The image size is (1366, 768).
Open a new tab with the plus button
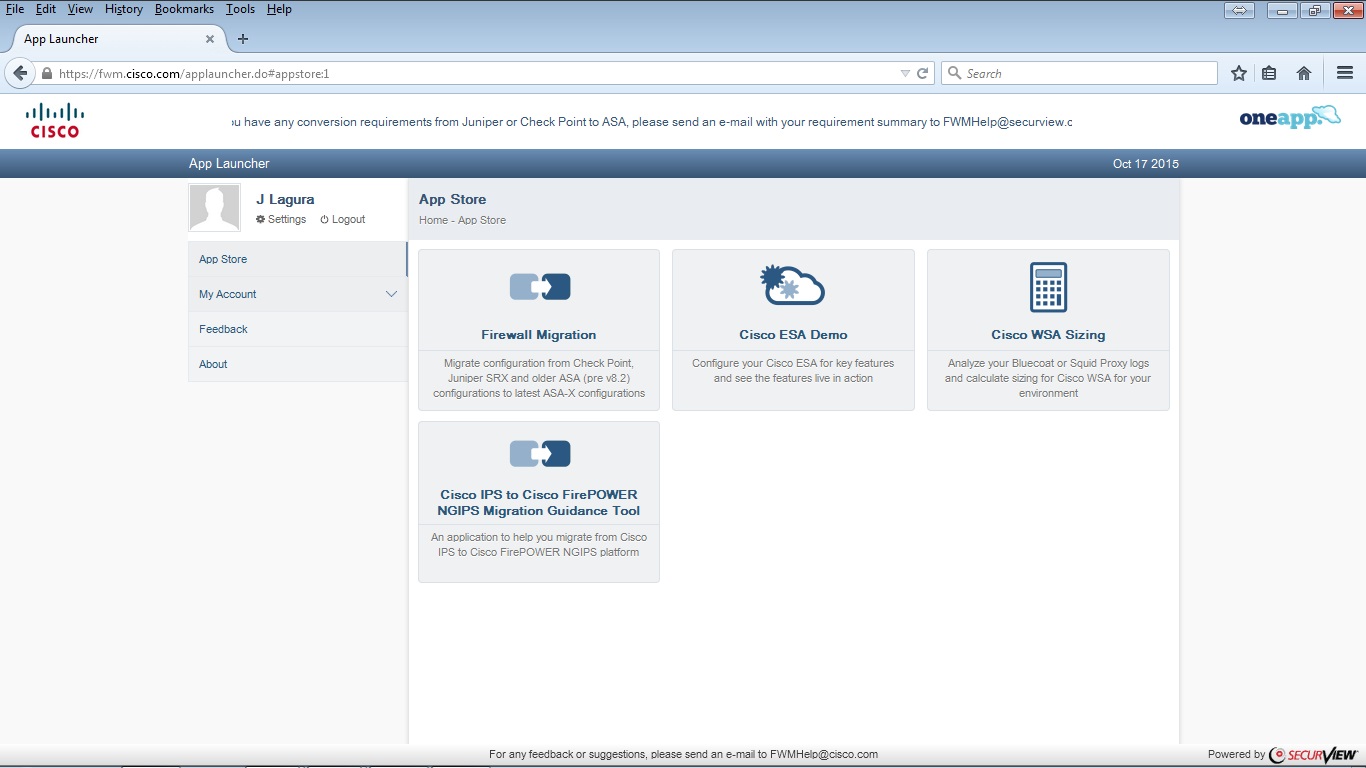coord(242,39)
